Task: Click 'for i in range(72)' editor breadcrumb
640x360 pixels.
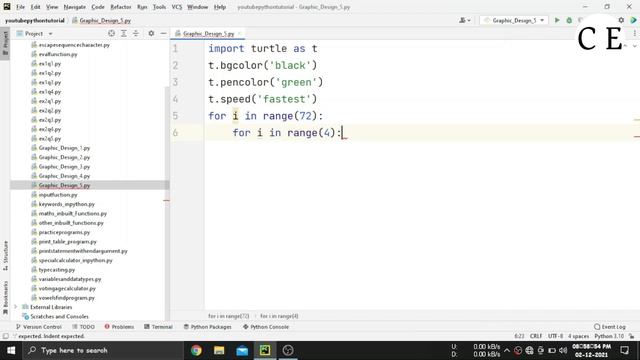Action: point(229,316)
